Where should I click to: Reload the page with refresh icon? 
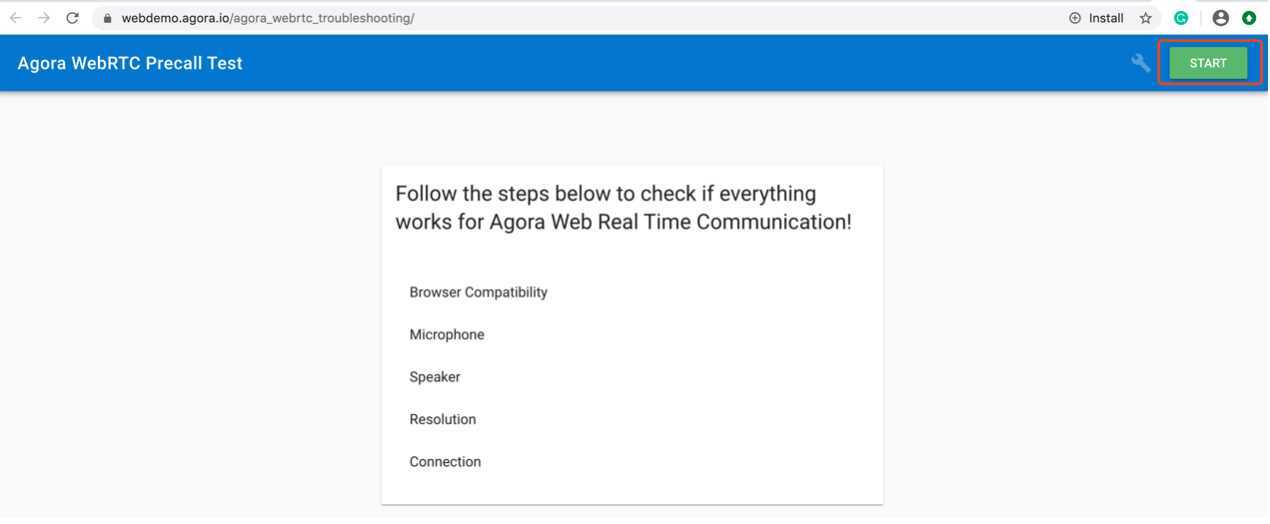pos(72,18)
